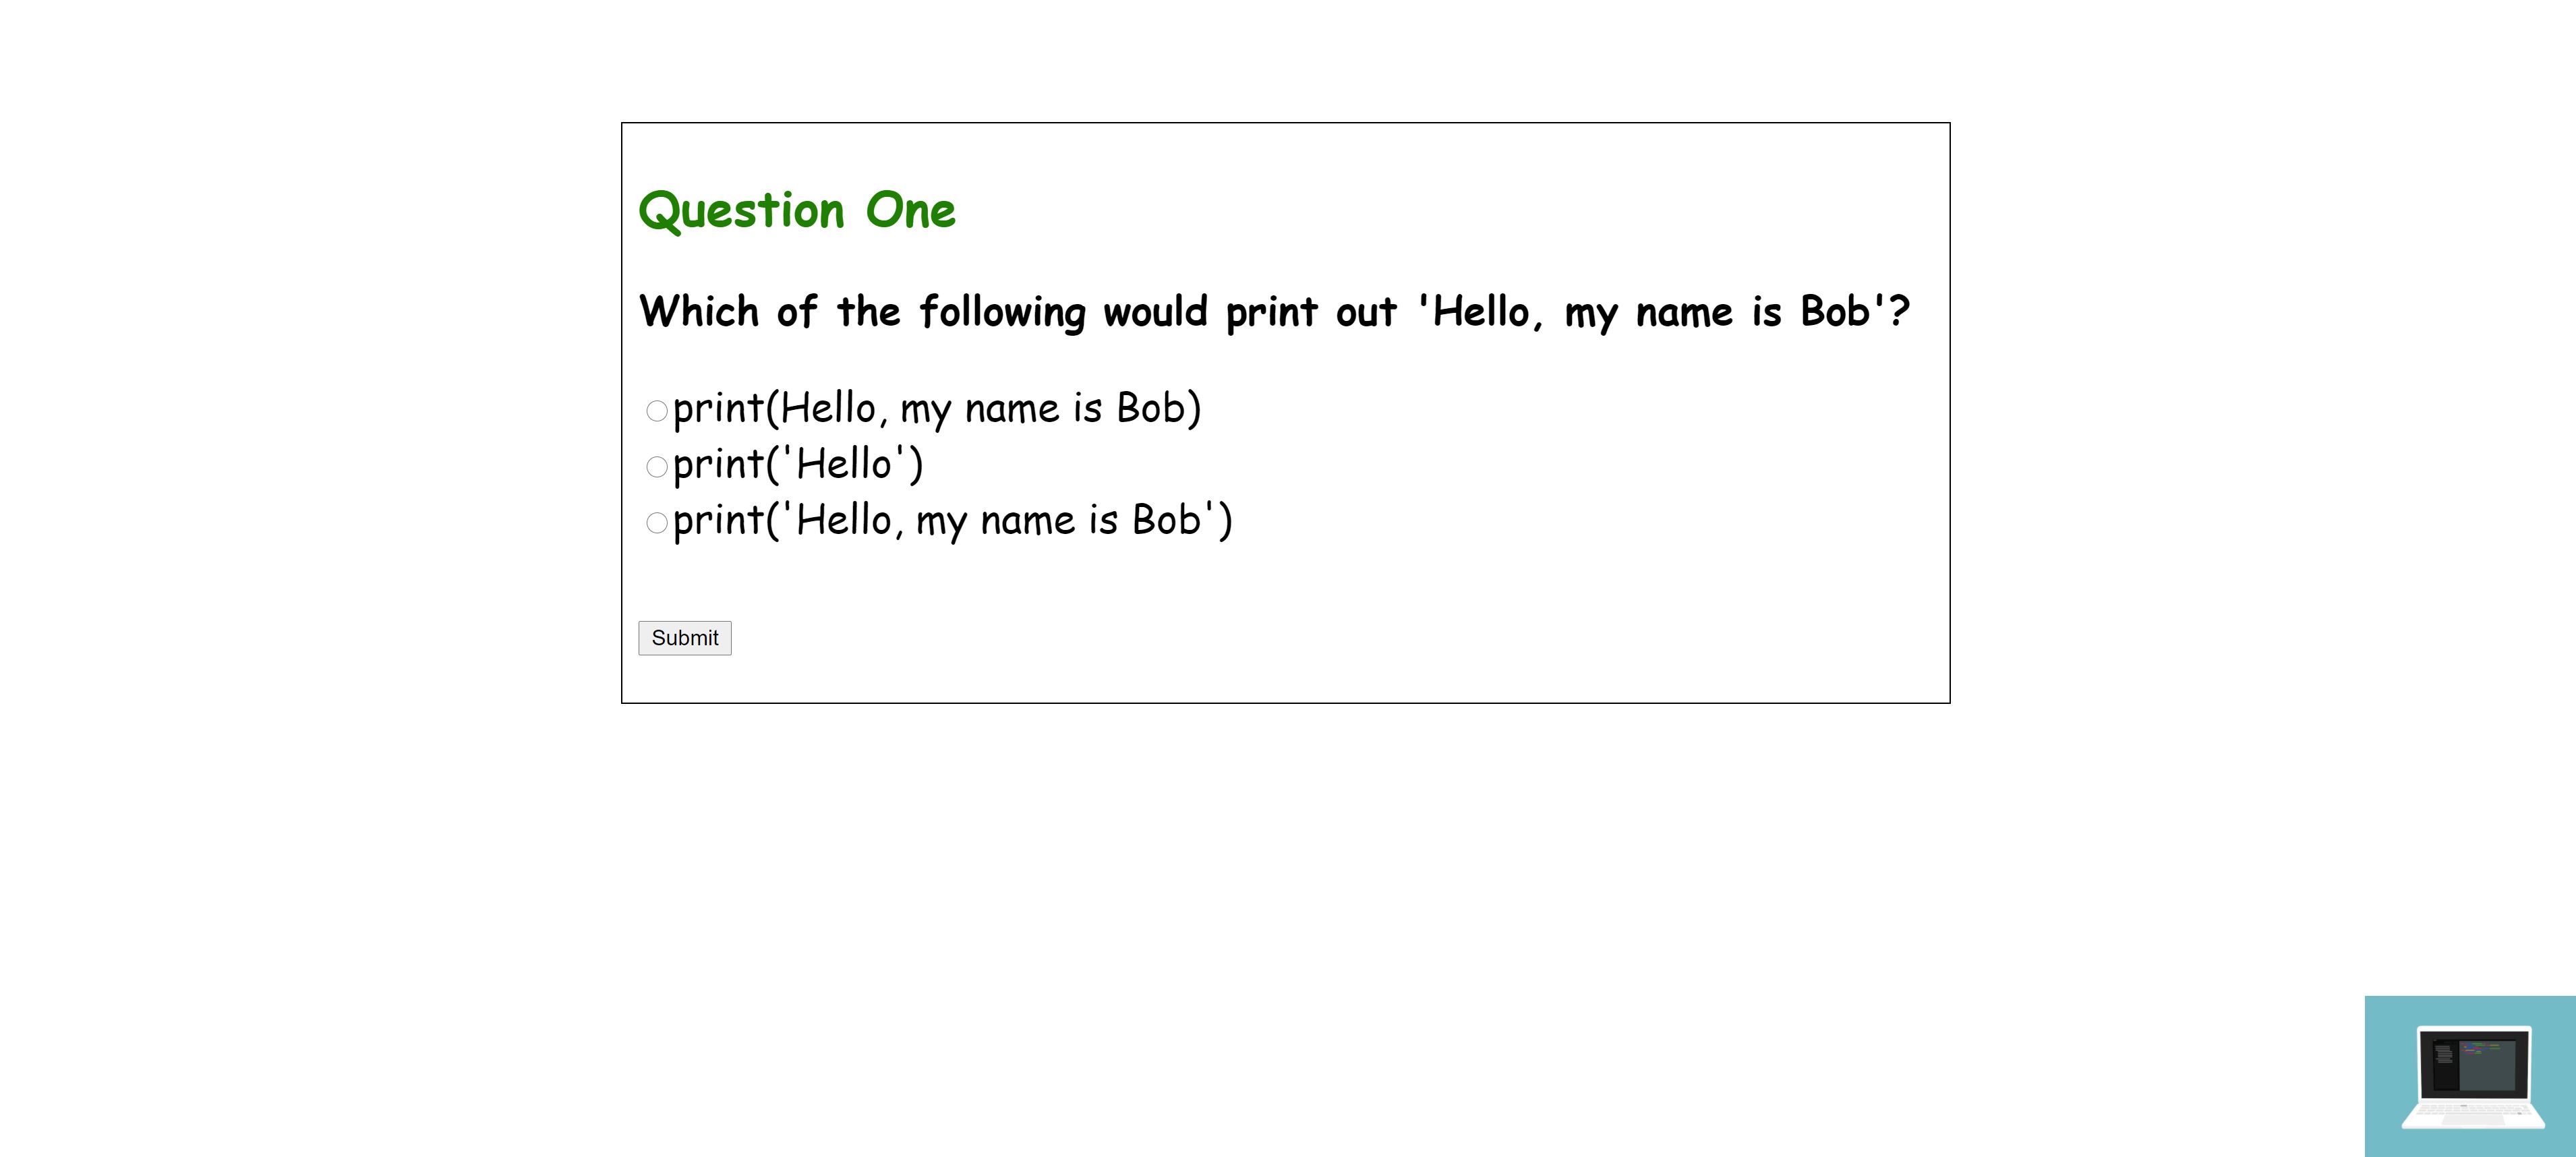Pick radio for print('Hello, my name is Bob')
The width and height of the screenshot is (2576, 1157).
(x=656, y=523)
